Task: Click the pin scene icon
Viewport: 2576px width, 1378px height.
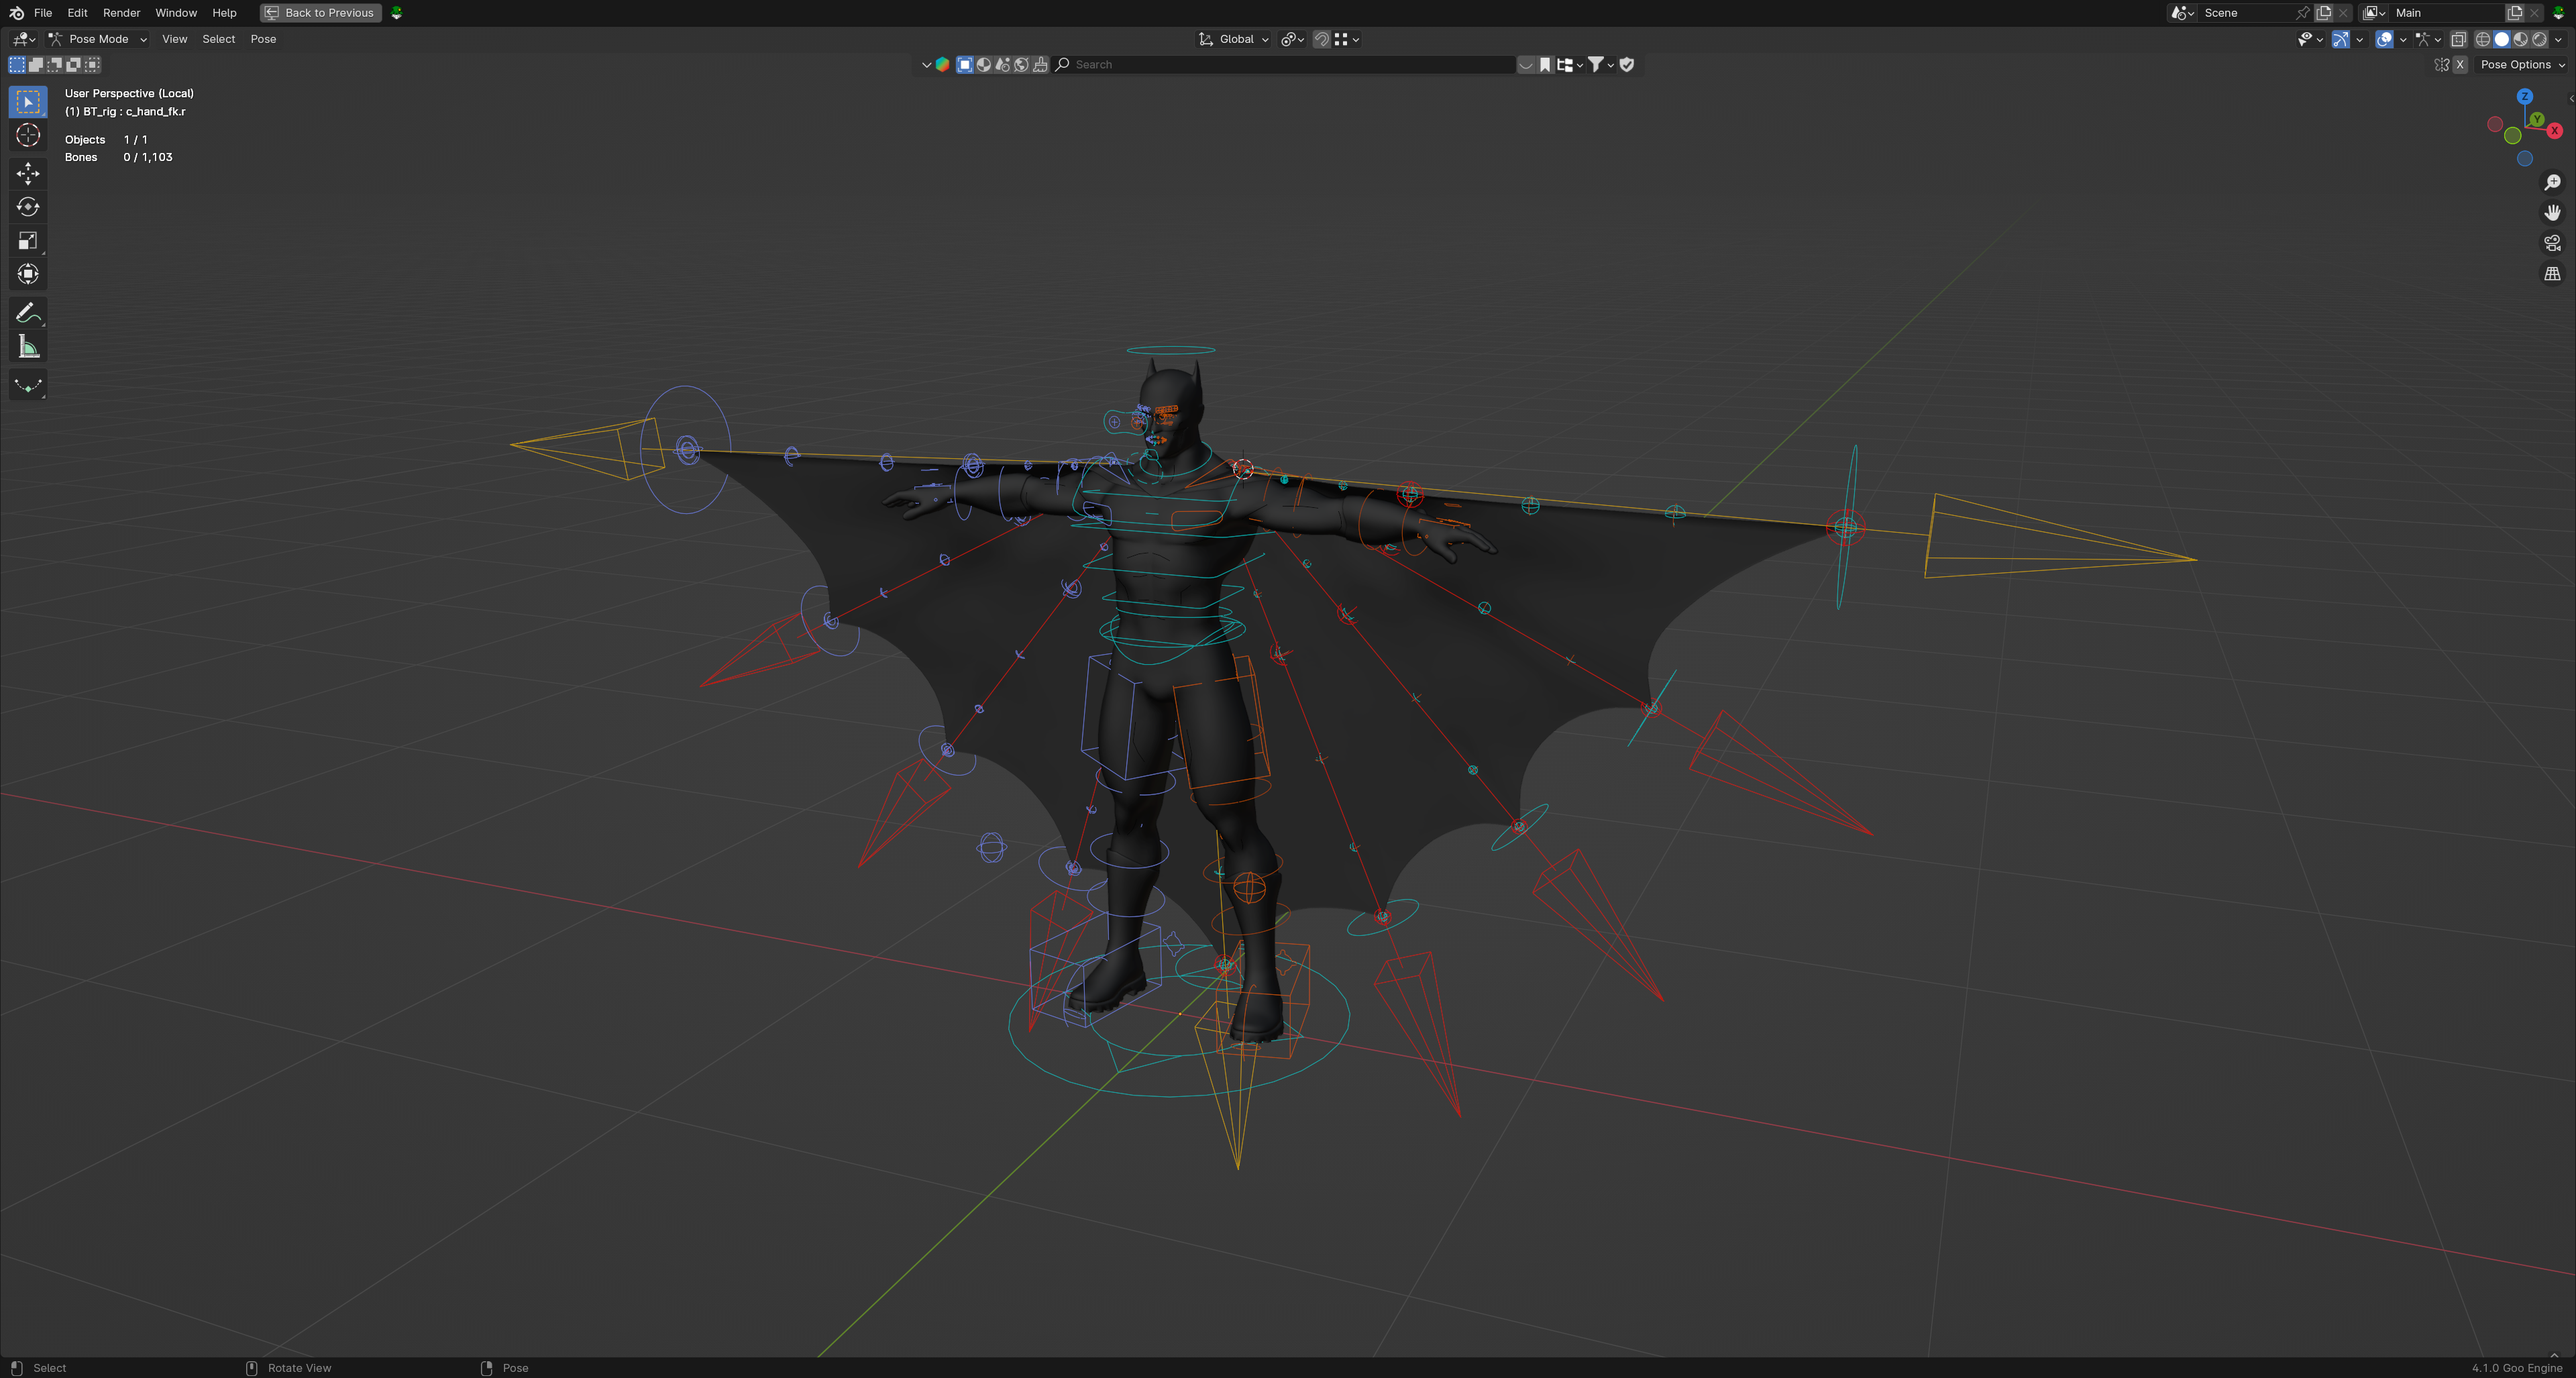Action: tap(2303, 13)
